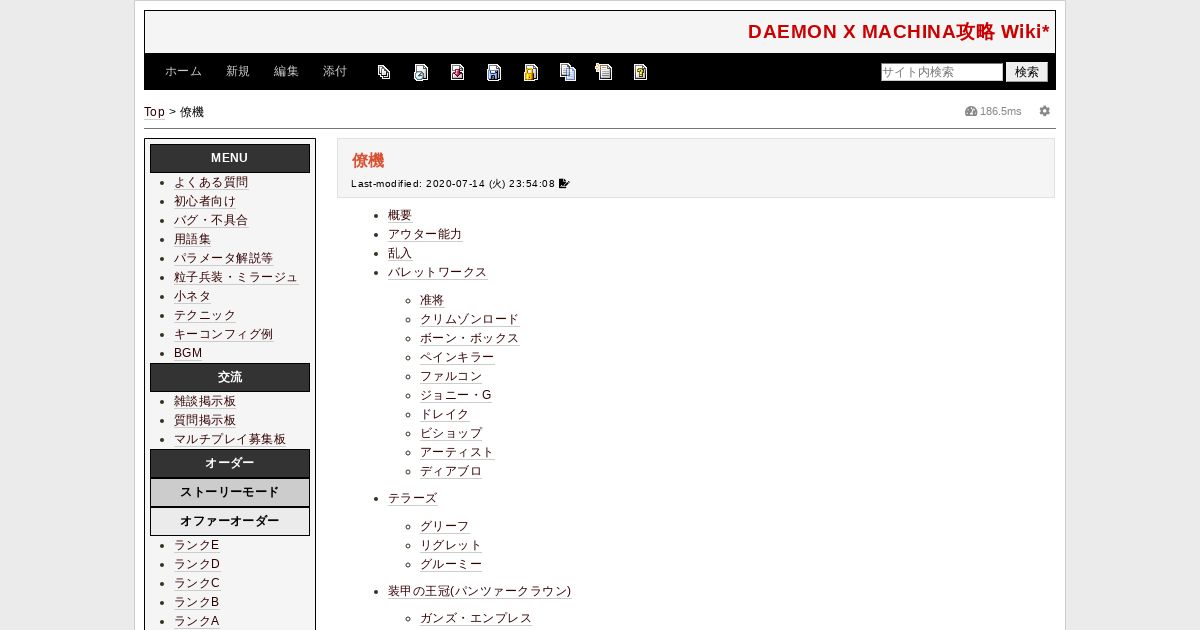Screen dimensions: 1200x630
Task: Open the 小ネタ sidebar link
Action: (192, 297)
